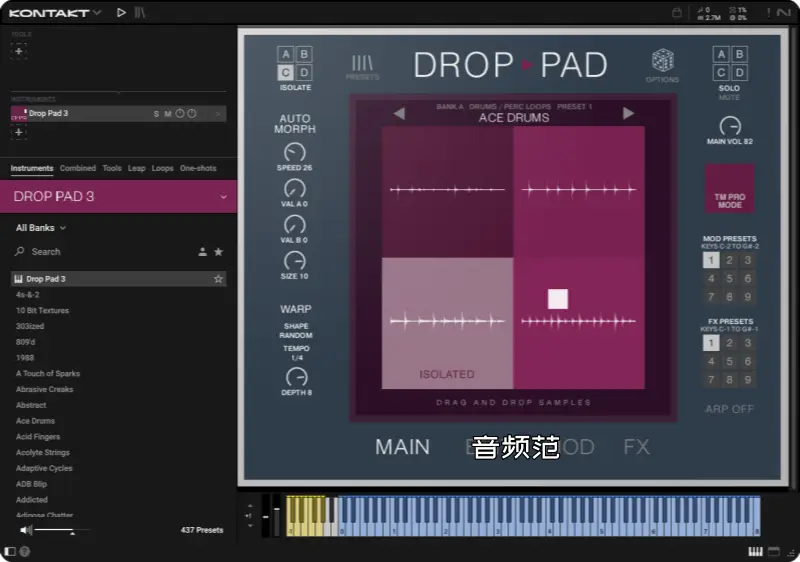This screenshot has width=800, height=562.
Task: Click the Drop Pad 3 rack instrument thumbnail
Action: click(x=19, y=114)
